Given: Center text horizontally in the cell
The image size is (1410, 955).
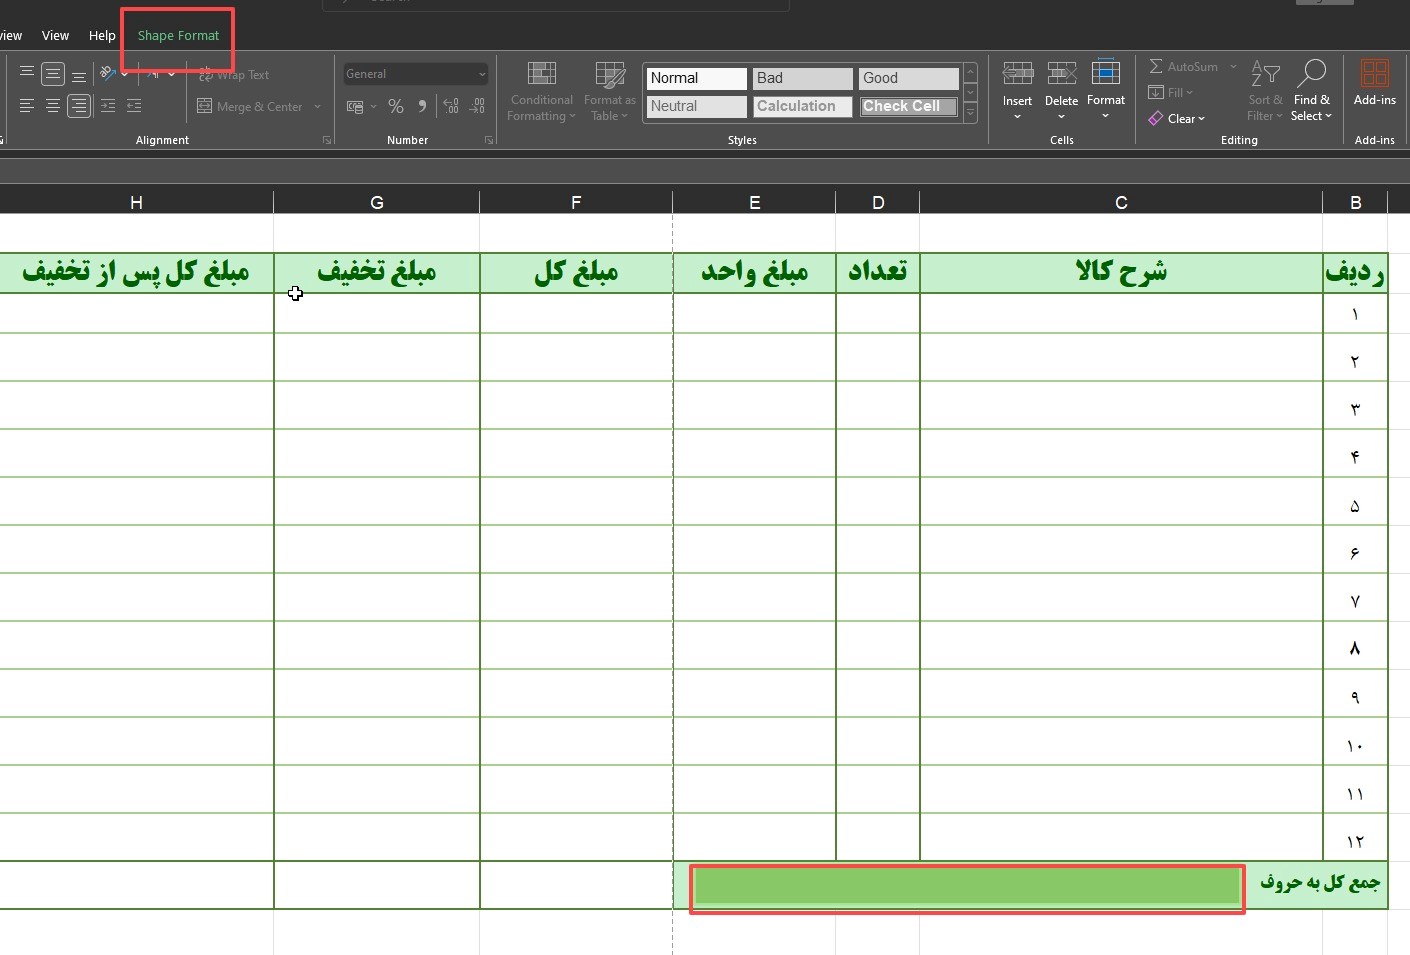Looking at the screenshot, I should (53, 106).
